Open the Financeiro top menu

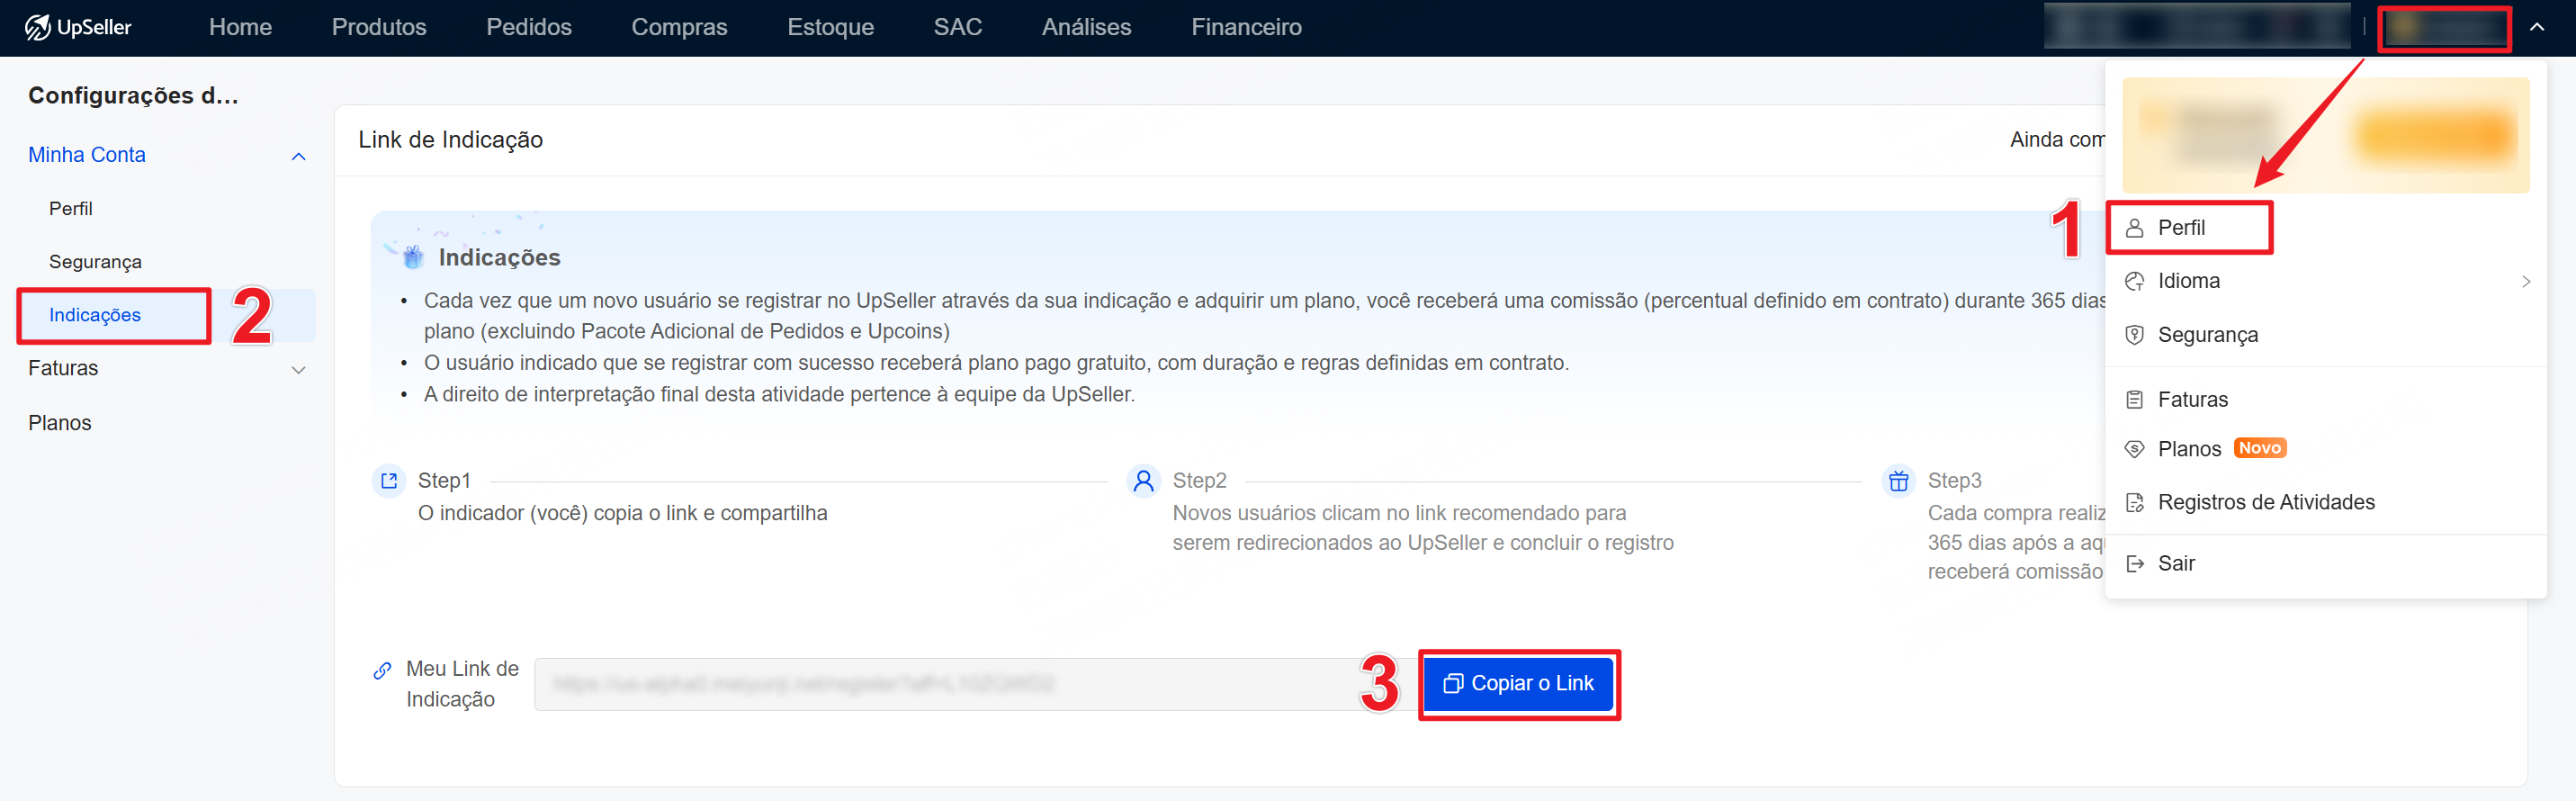click(1245, 28)
